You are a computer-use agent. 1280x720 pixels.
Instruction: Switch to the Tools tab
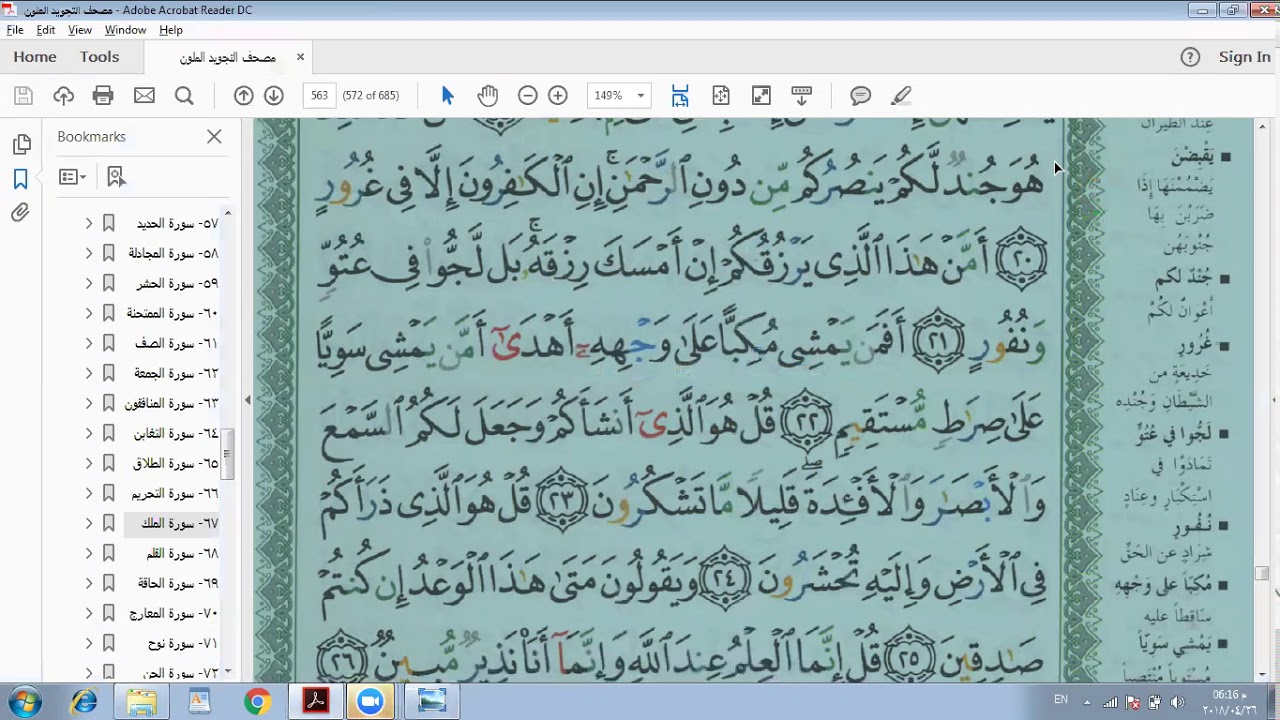(100, 57)
